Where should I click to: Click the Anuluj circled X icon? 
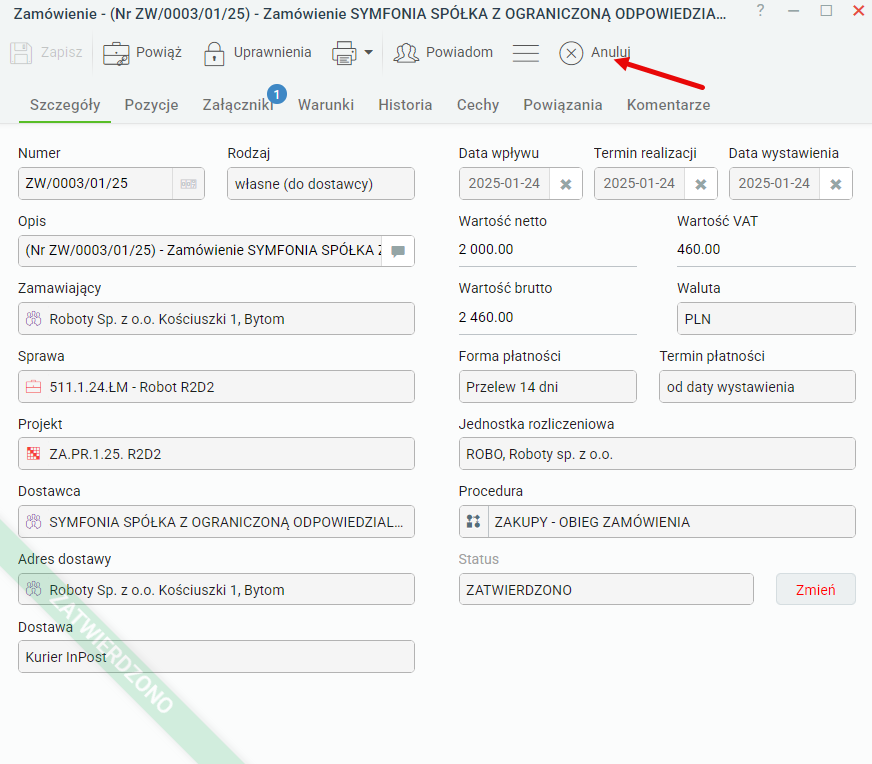[x=571, y=53]
